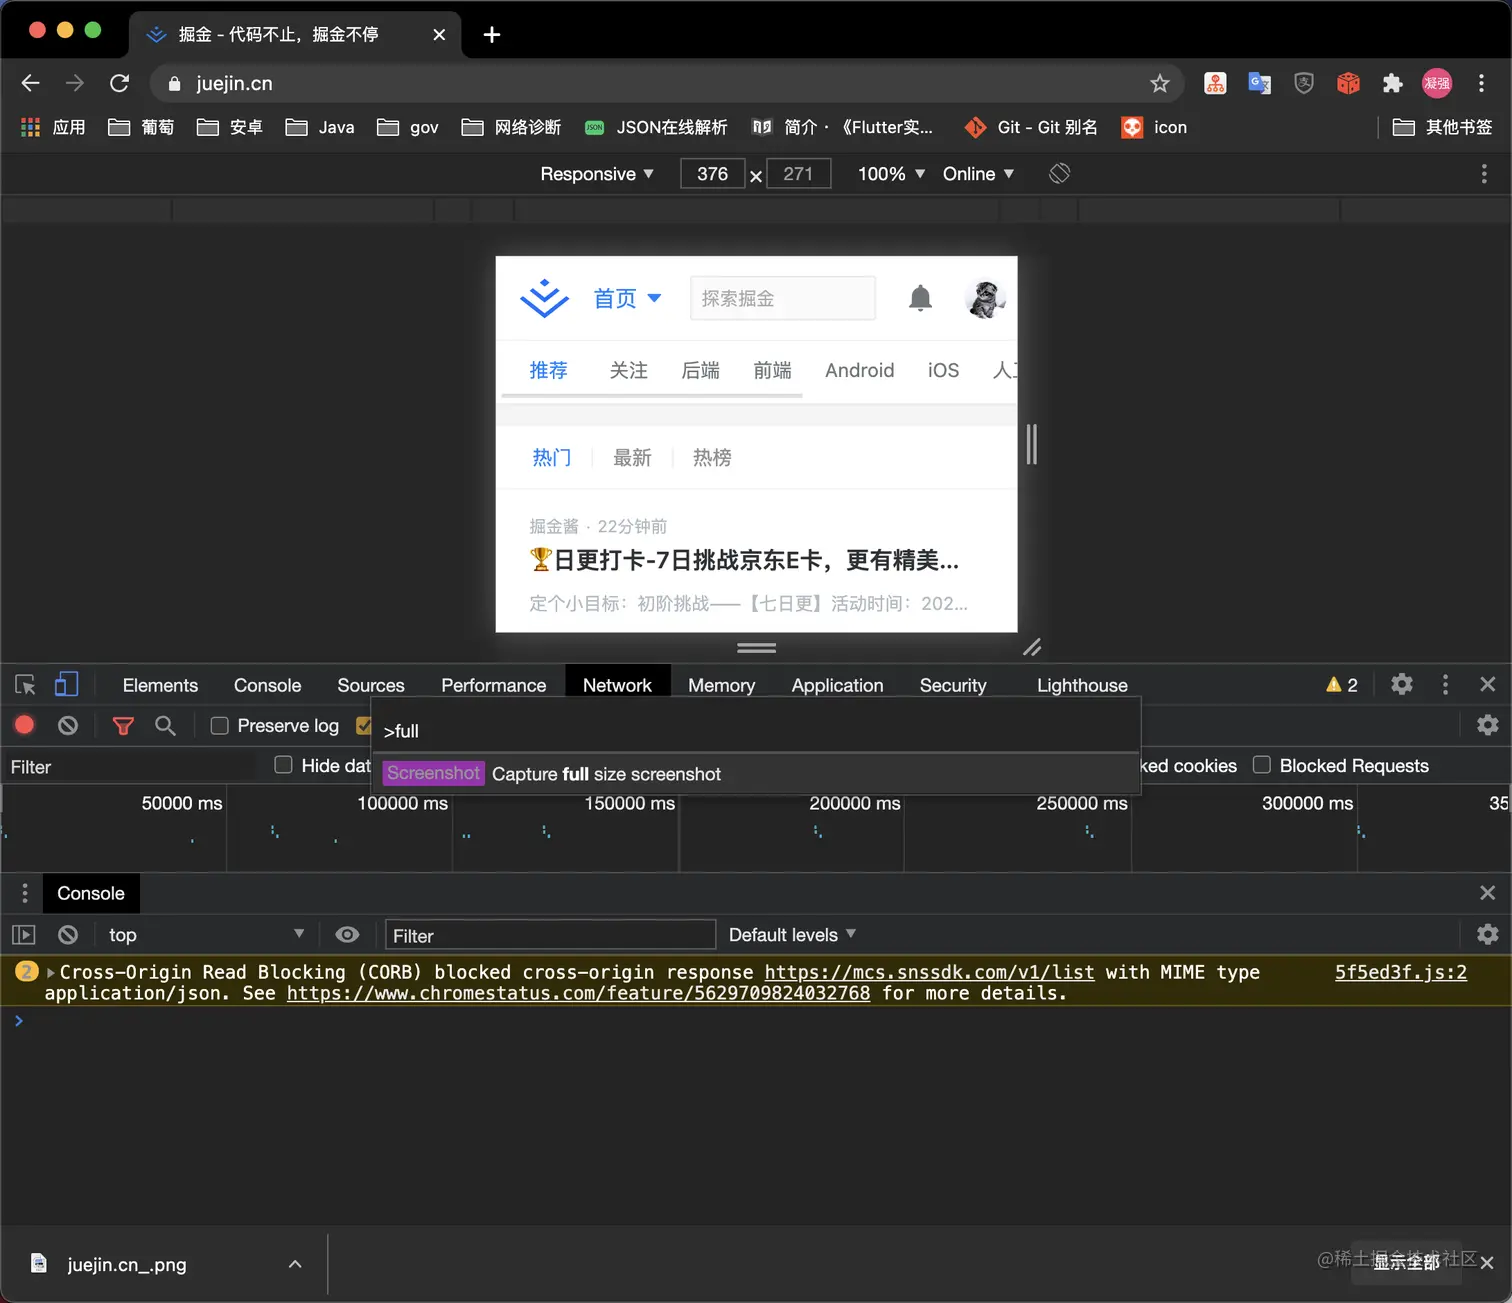1512x1303 pixels.
Task: Search network requests with the magnifier
Action: tap(165, 725)
